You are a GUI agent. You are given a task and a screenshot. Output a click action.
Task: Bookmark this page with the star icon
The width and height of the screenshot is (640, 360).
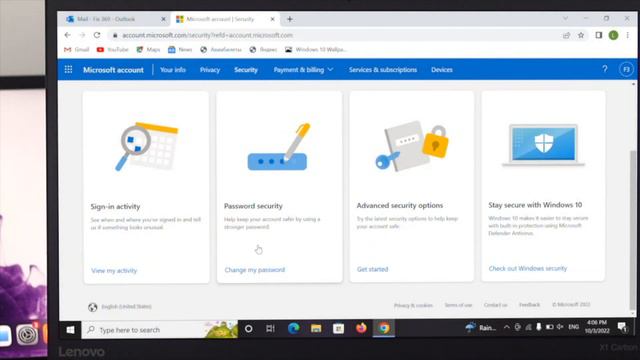(x=581, y=36)
